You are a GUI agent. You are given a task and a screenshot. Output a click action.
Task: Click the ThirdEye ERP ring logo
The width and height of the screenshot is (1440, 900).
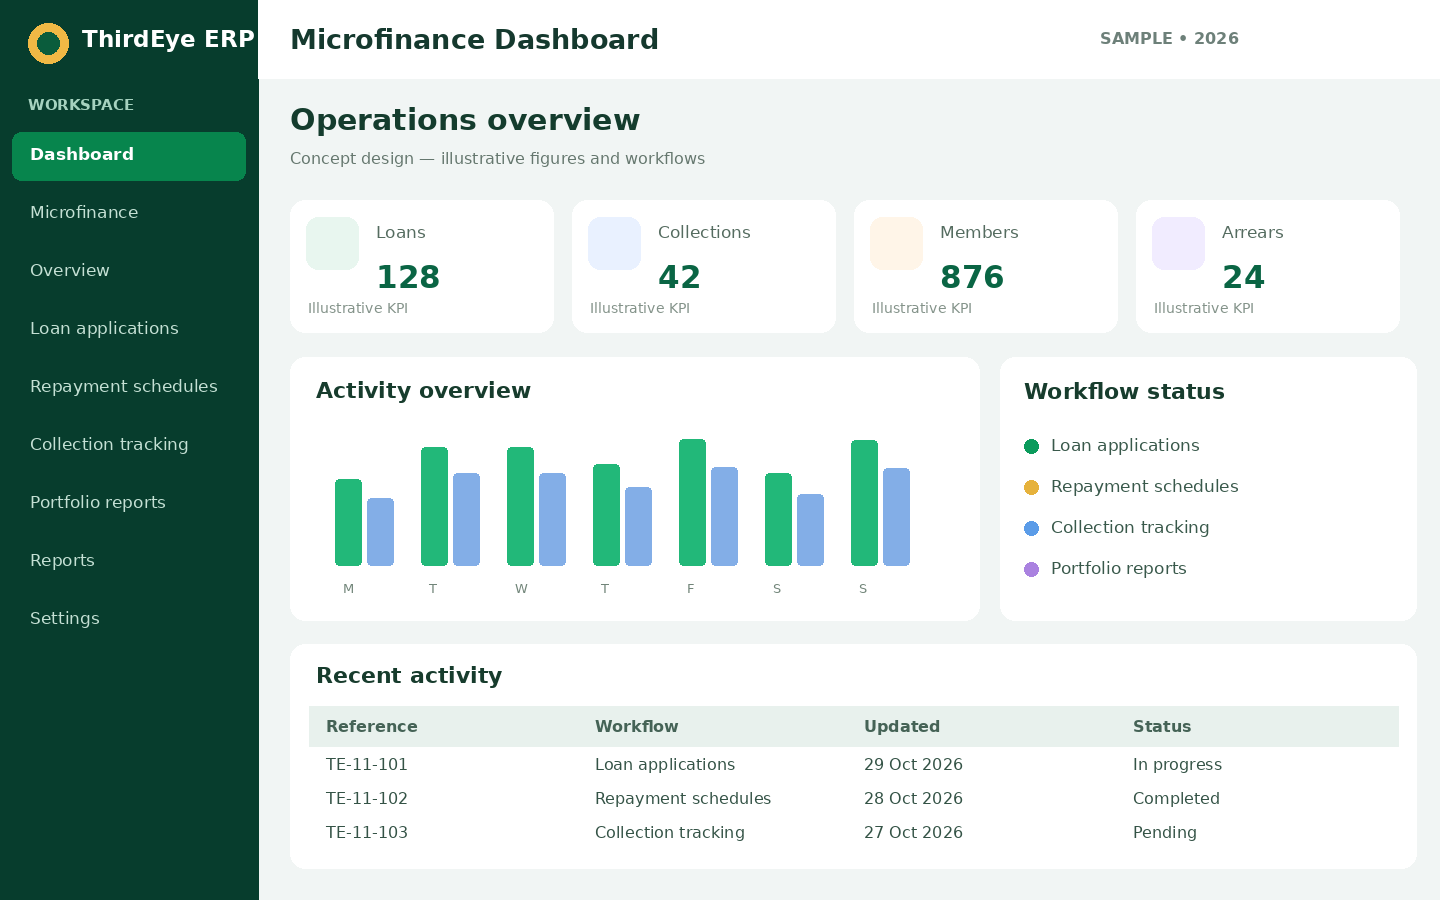48,43
